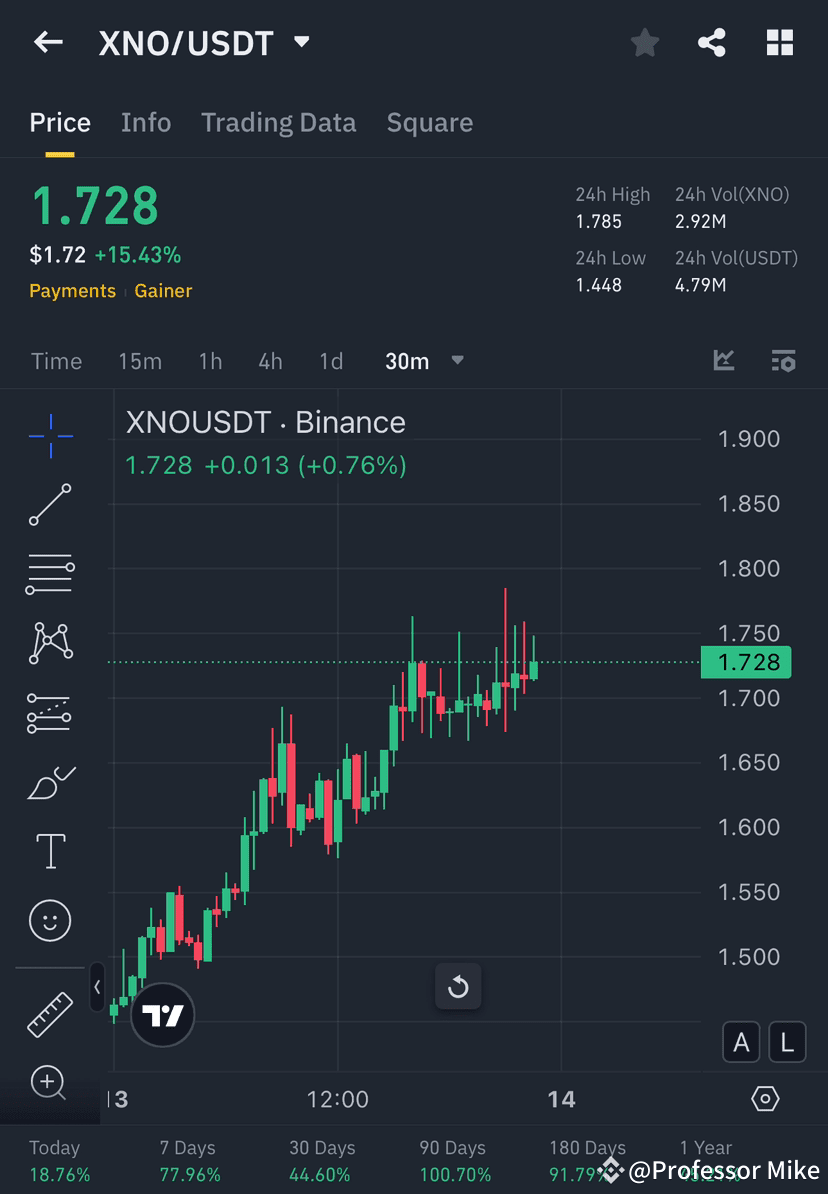Open the emoji sticker tool
This screenshot has height=1194, width=828.
pyautogui.click(x=50, y=920)
